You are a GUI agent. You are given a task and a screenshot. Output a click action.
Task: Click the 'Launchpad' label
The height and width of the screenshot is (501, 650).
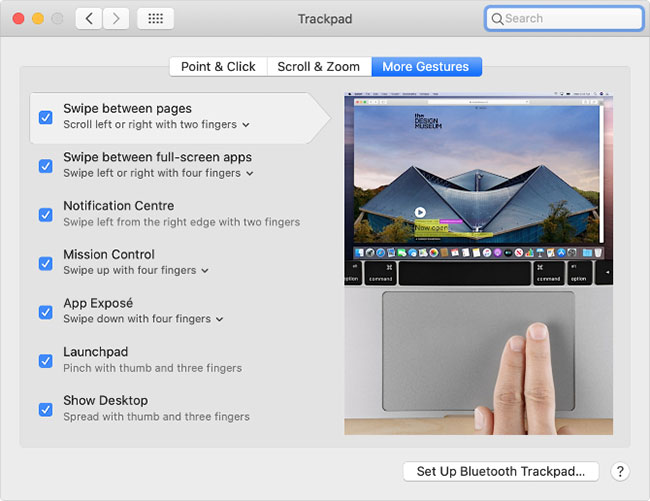click(96, 352)
